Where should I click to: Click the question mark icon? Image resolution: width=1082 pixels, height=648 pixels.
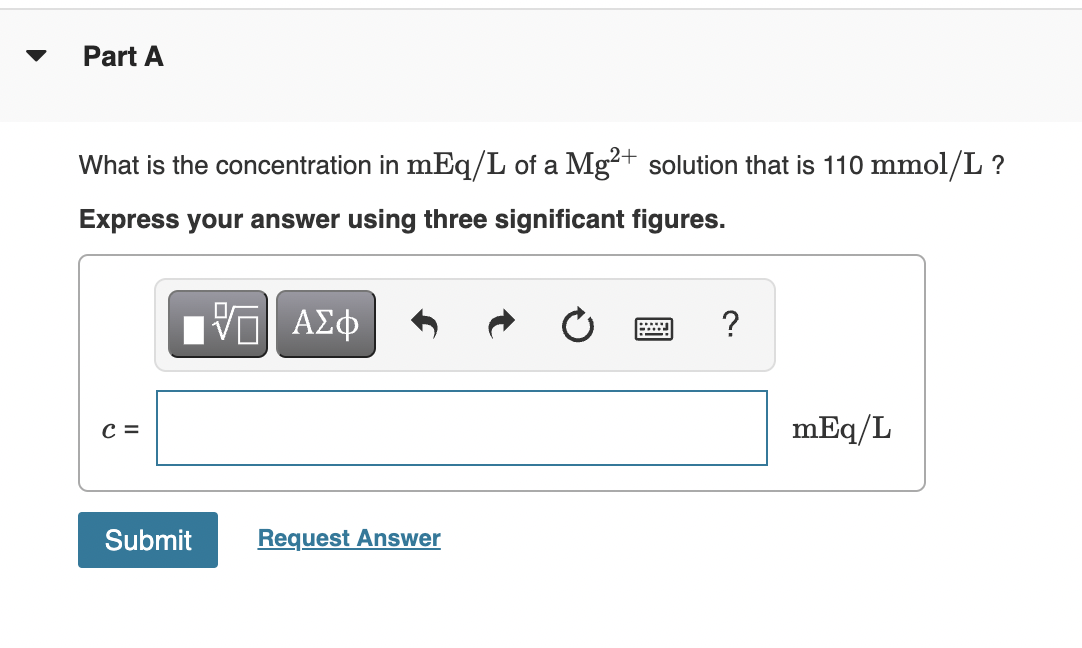tap(731, 324)
